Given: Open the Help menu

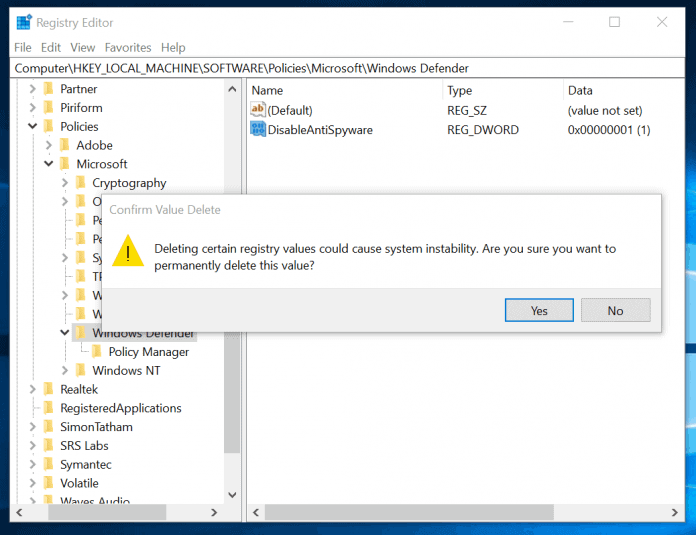Looking at the screenshot, I should click(173, 47).
